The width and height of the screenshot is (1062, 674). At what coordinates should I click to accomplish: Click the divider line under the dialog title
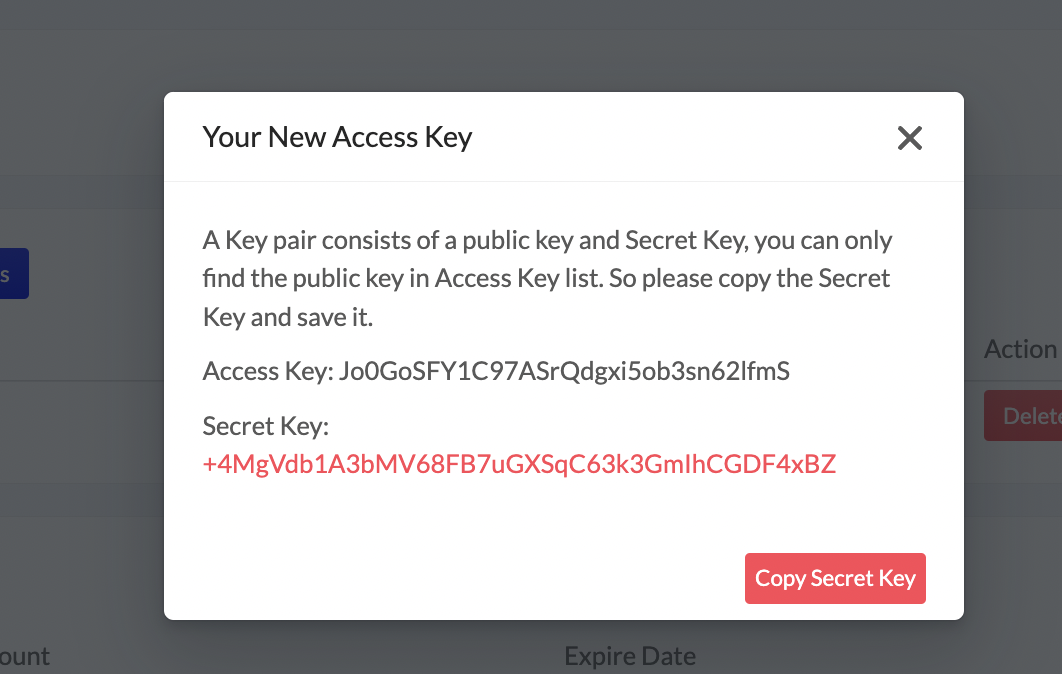tap(563, 182)
